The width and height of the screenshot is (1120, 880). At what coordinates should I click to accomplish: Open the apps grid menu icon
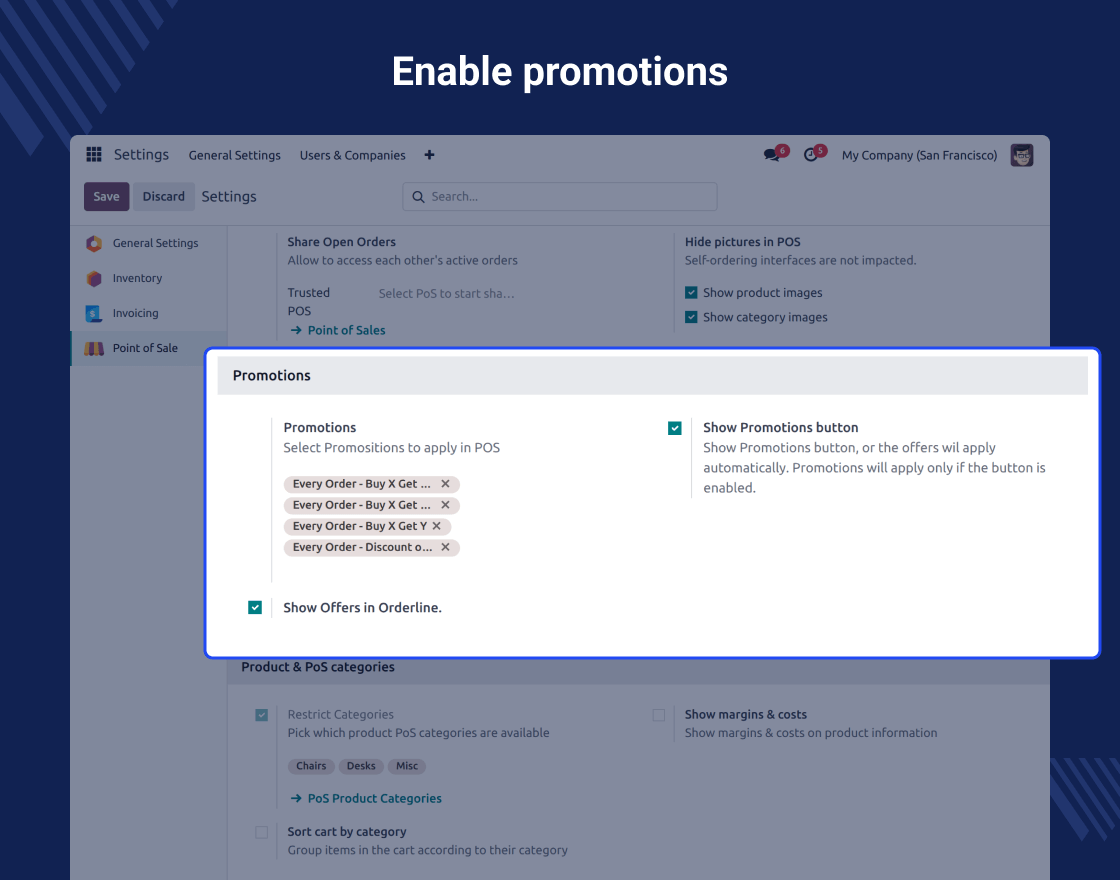[94, 155]
